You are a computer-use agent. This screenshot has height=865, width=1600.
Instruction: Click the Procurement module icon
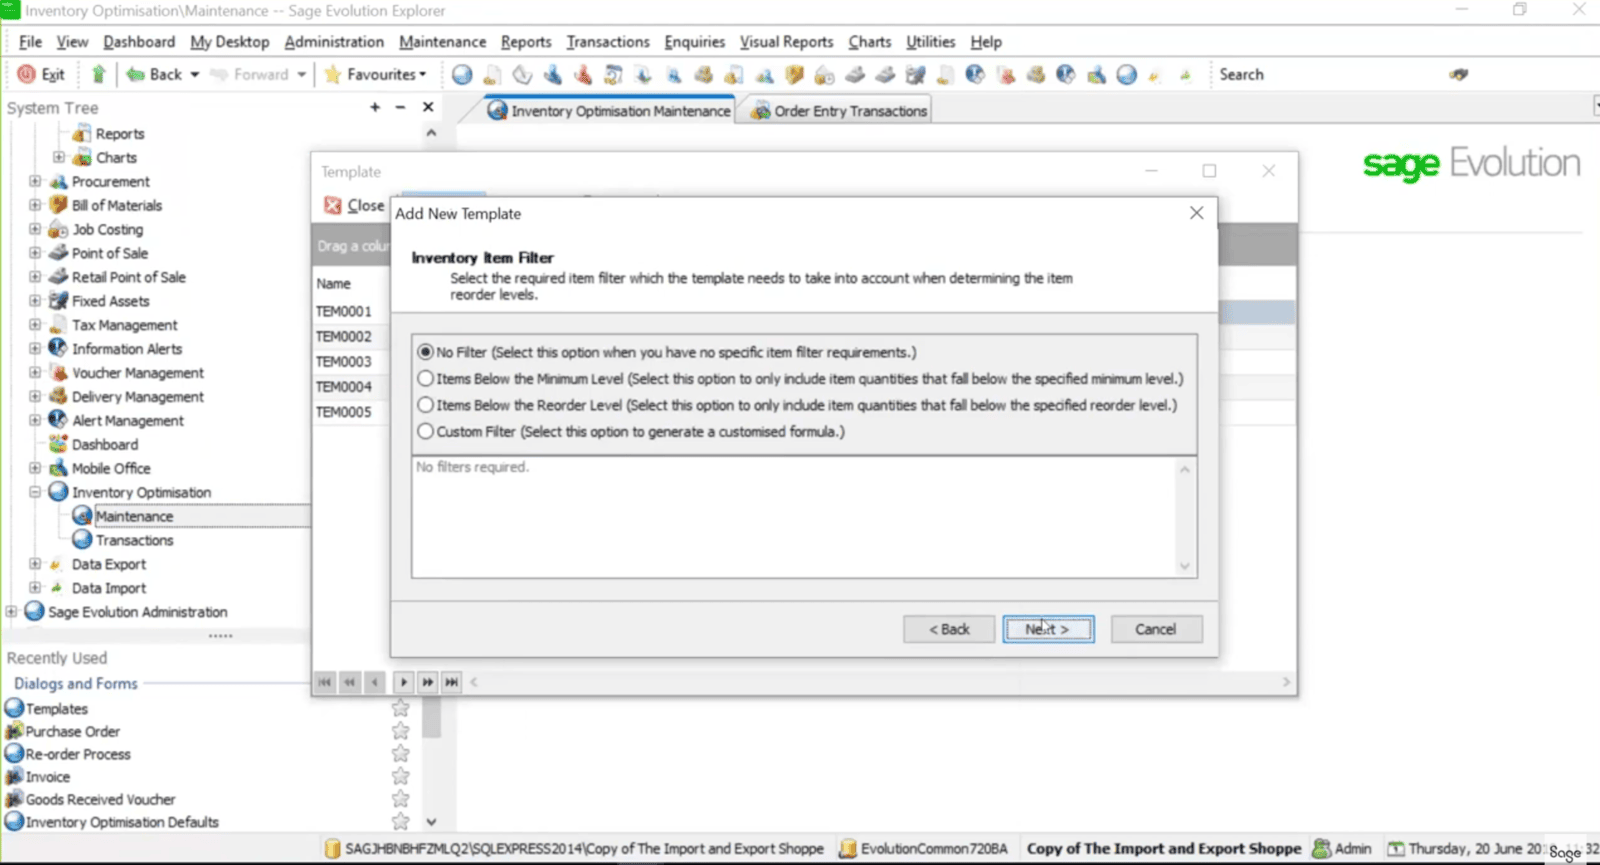[58, 181]
